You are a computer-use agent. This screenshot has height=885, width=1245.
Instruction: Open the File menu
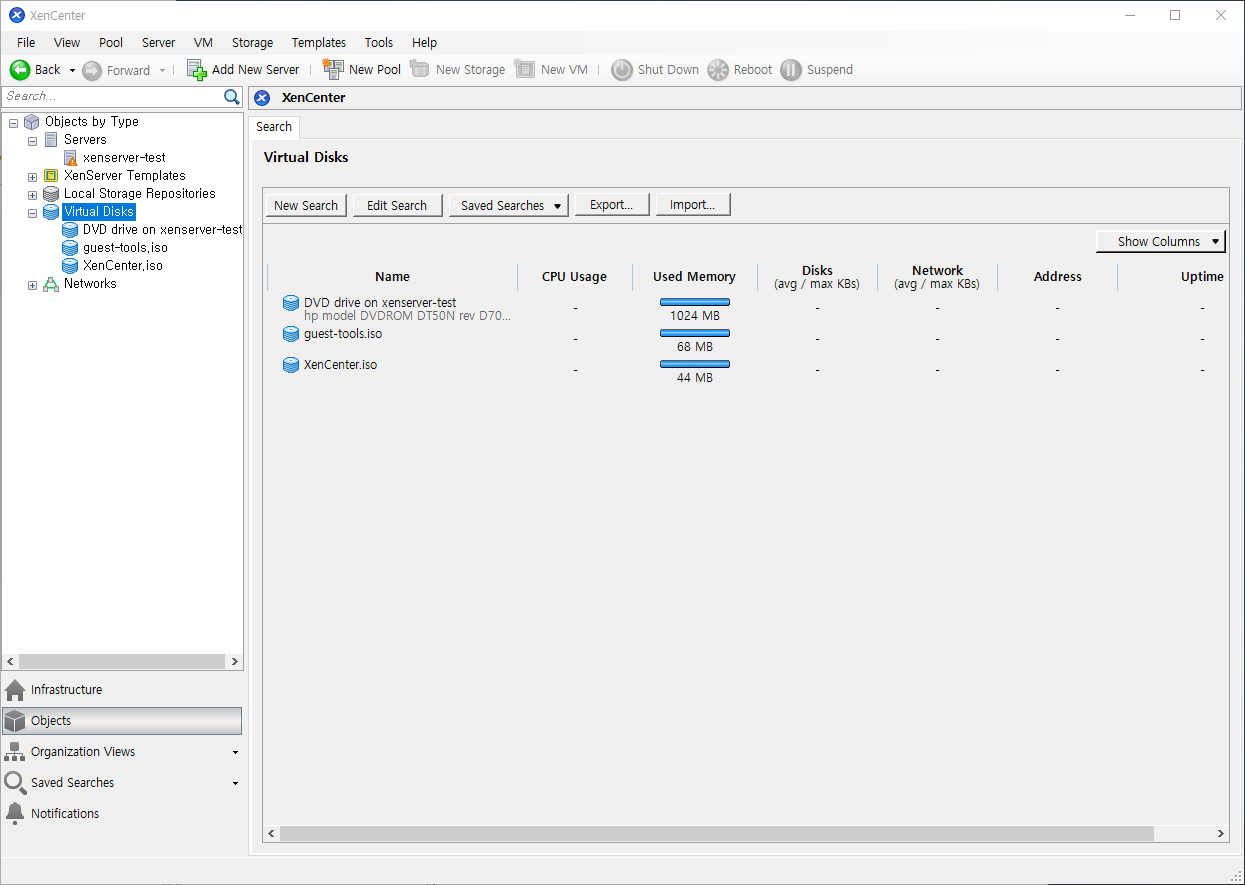[x=26, y=43]
